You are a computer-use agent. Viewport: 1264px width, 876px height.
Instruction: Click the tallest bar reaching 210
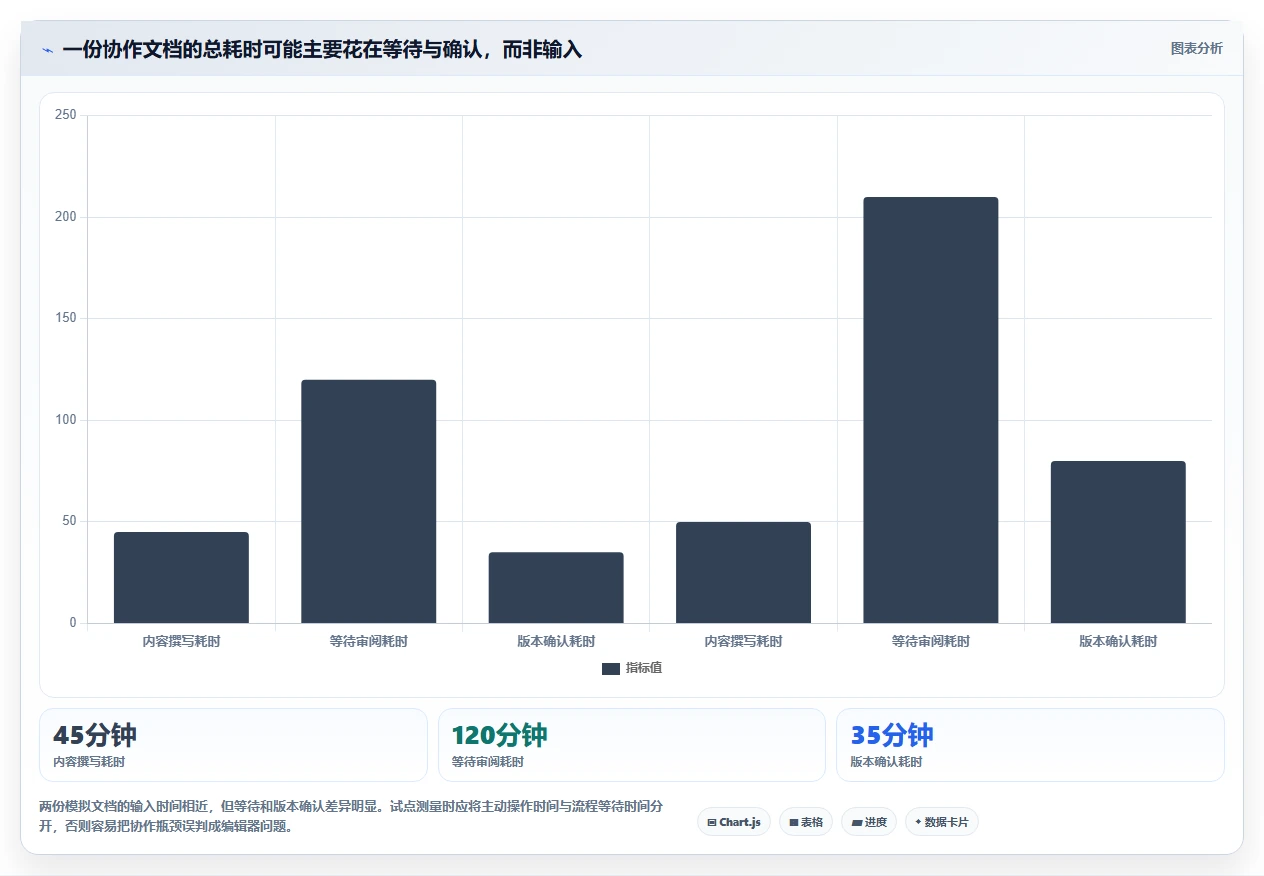931,410
